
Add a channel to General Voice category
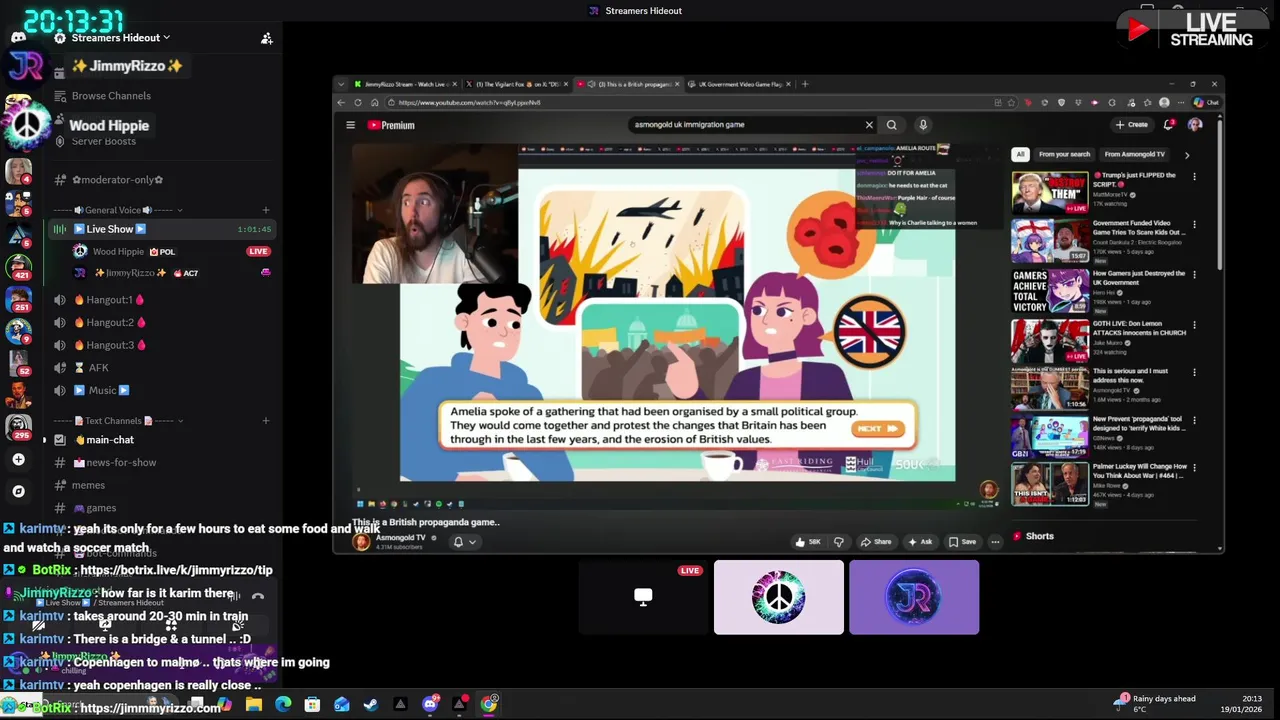pyautogui.click(x=265, y=210)
